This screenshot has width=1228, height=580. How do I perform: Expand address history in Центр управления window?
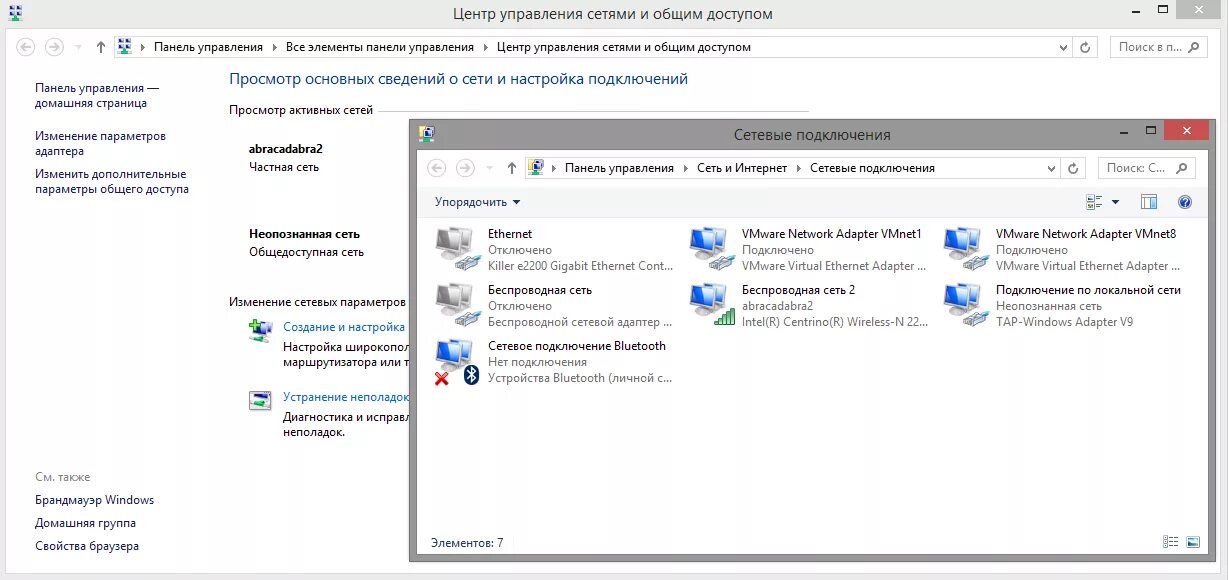click(x=1063, y=47)
